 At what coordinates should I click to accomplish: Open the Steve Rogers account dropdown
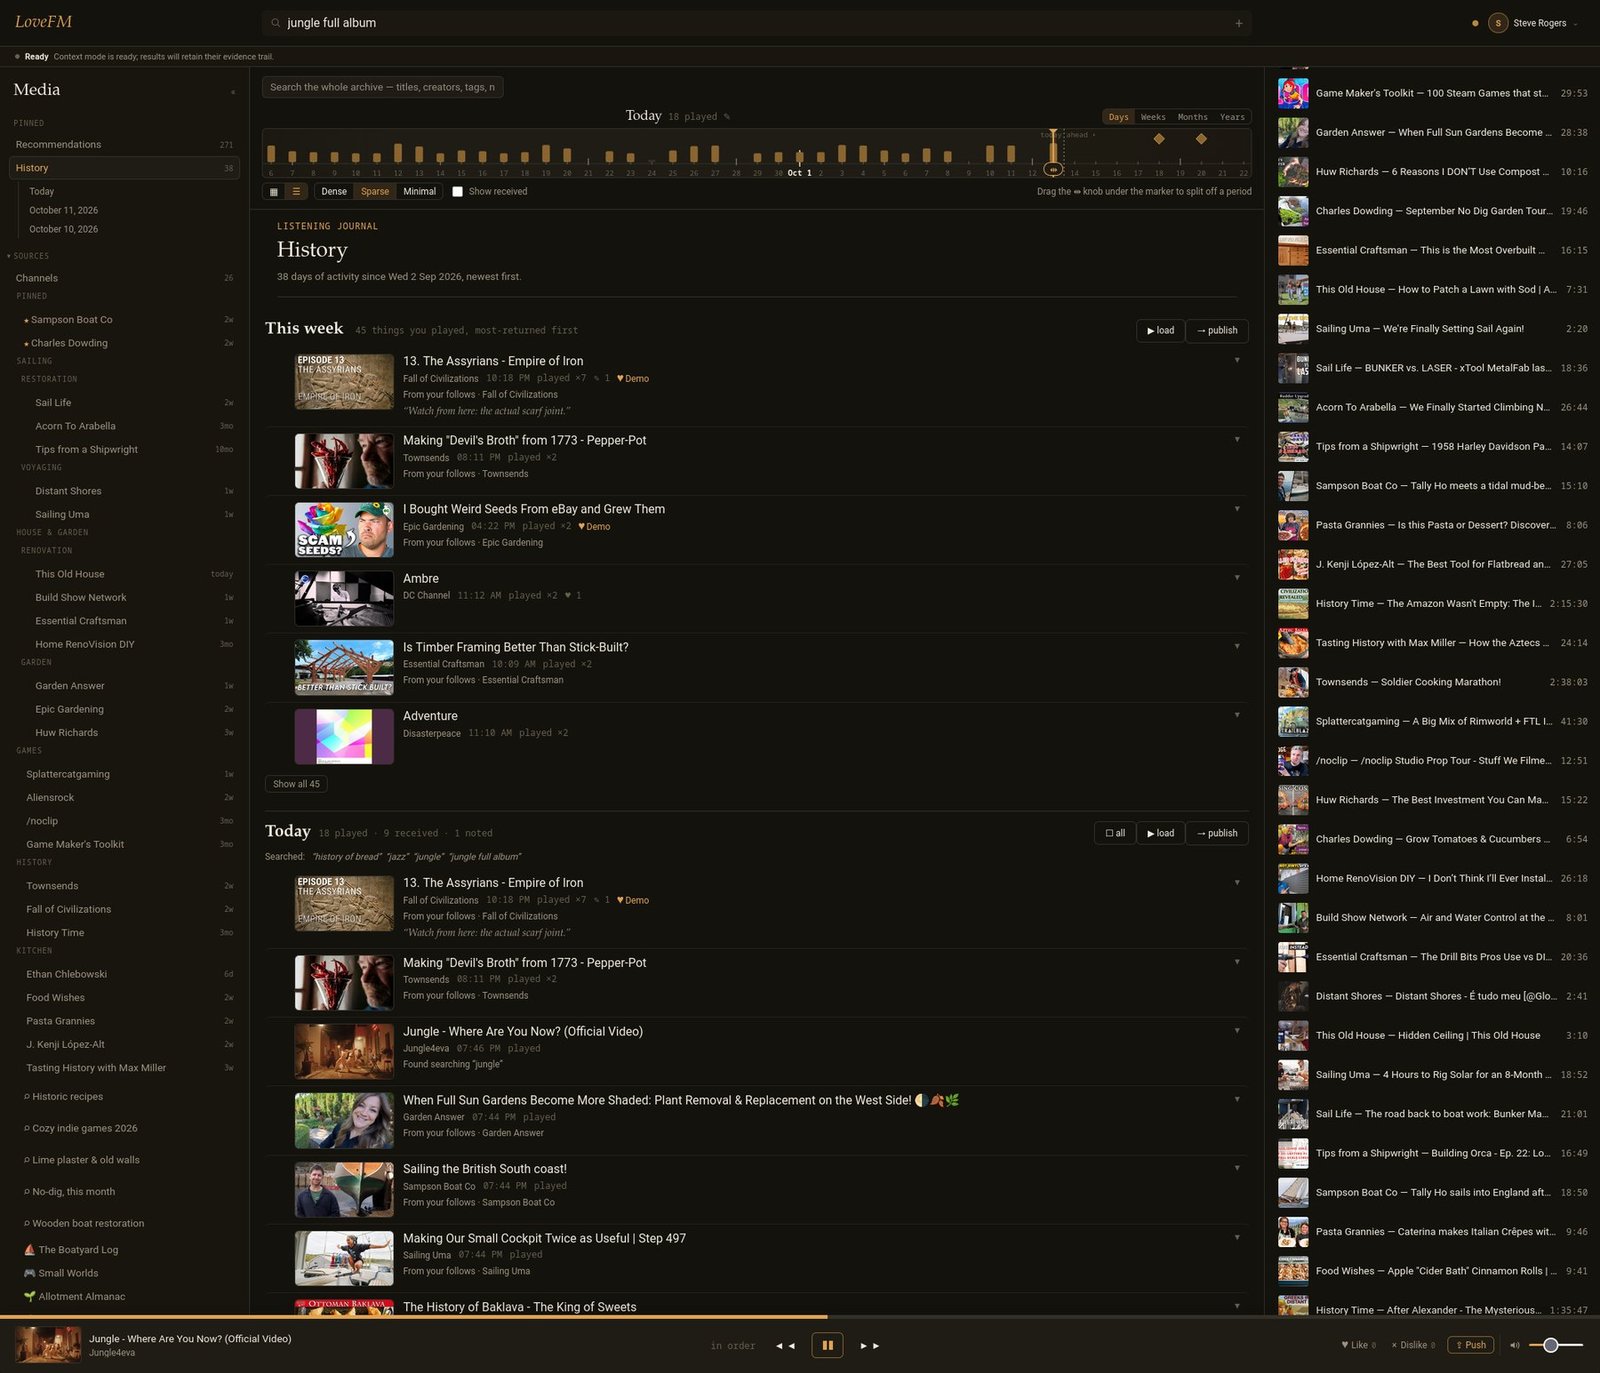(1576, 23)
